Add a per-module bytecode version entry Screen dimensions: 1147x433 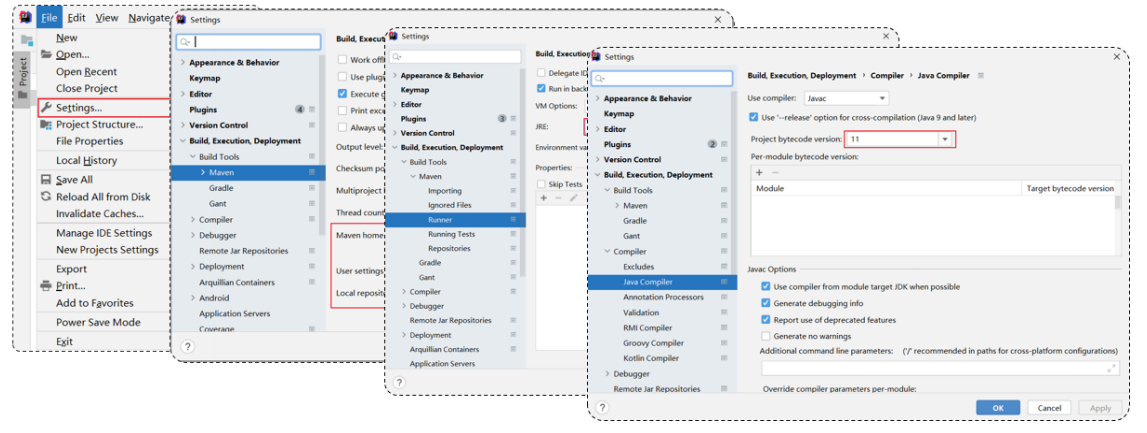pos(759,173)
